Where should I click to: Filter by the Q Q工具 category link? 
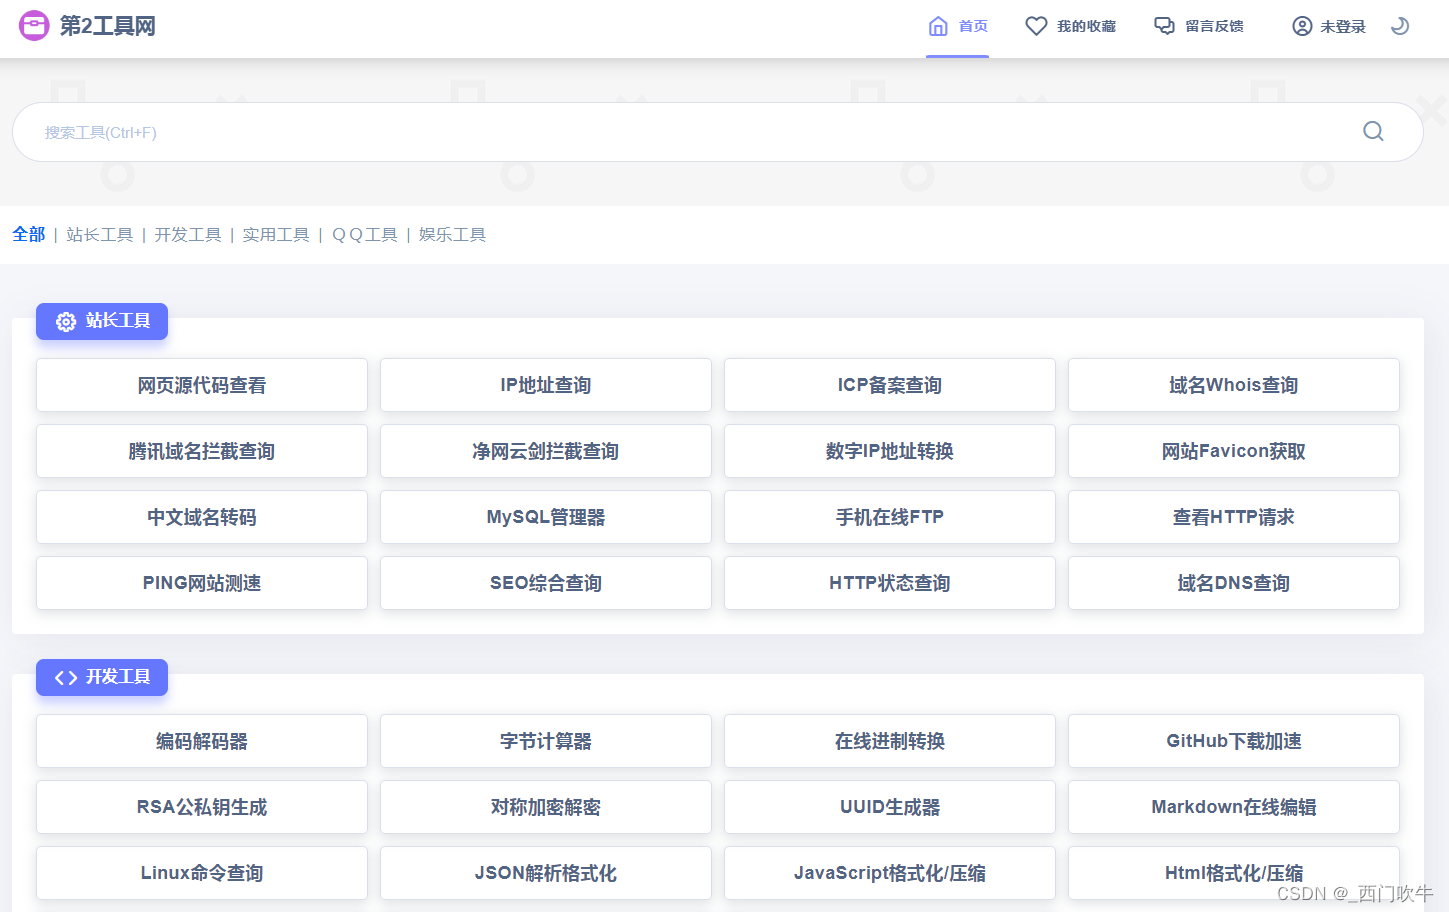pos(365,235)
